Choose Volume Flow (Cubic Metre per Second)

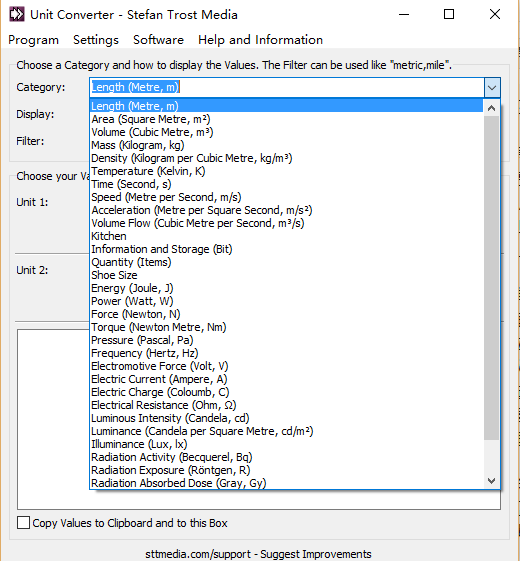(286, 223)
